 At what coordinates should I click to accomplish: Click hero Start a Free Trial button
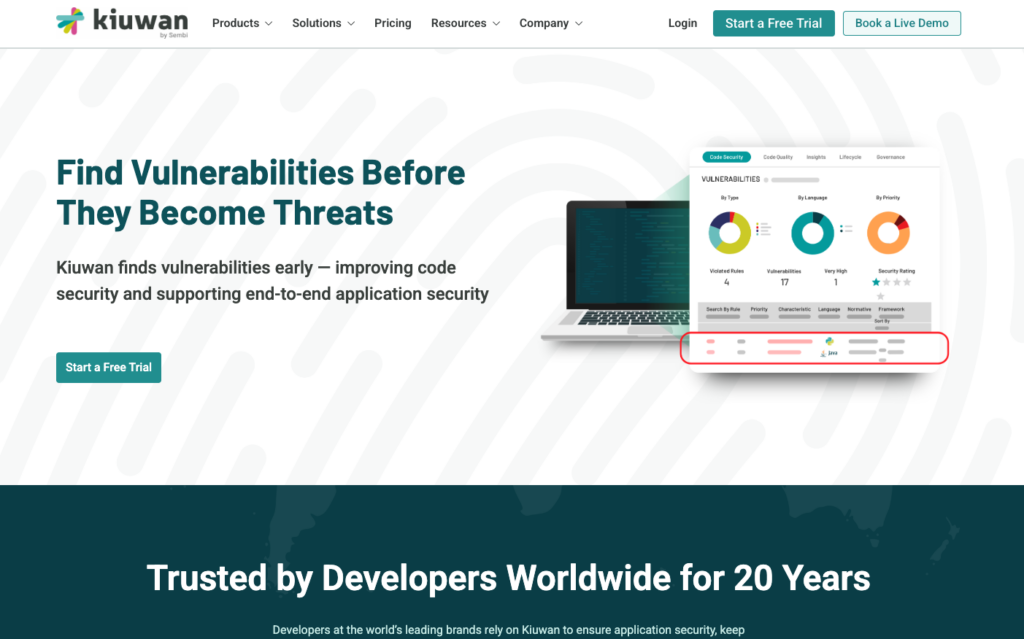pyautogui.click(x=108, y=367)
